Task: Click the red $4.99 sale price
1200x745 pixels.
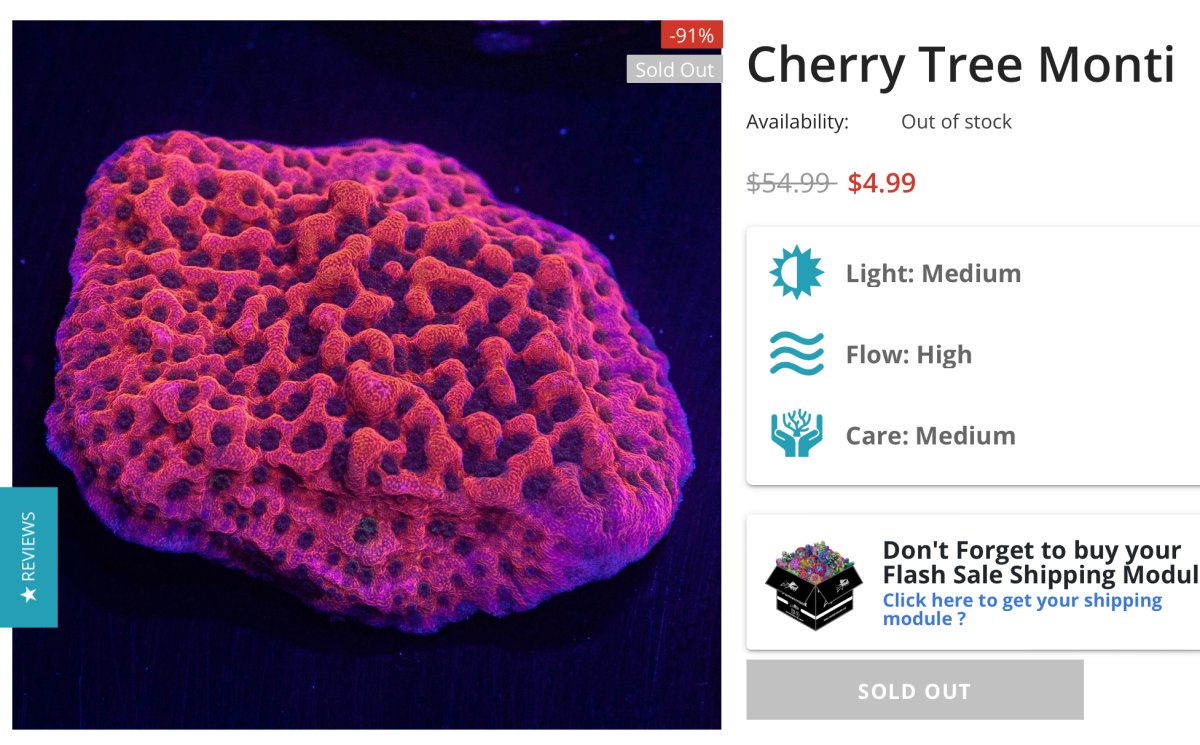Action: click(x=881, y=183)
